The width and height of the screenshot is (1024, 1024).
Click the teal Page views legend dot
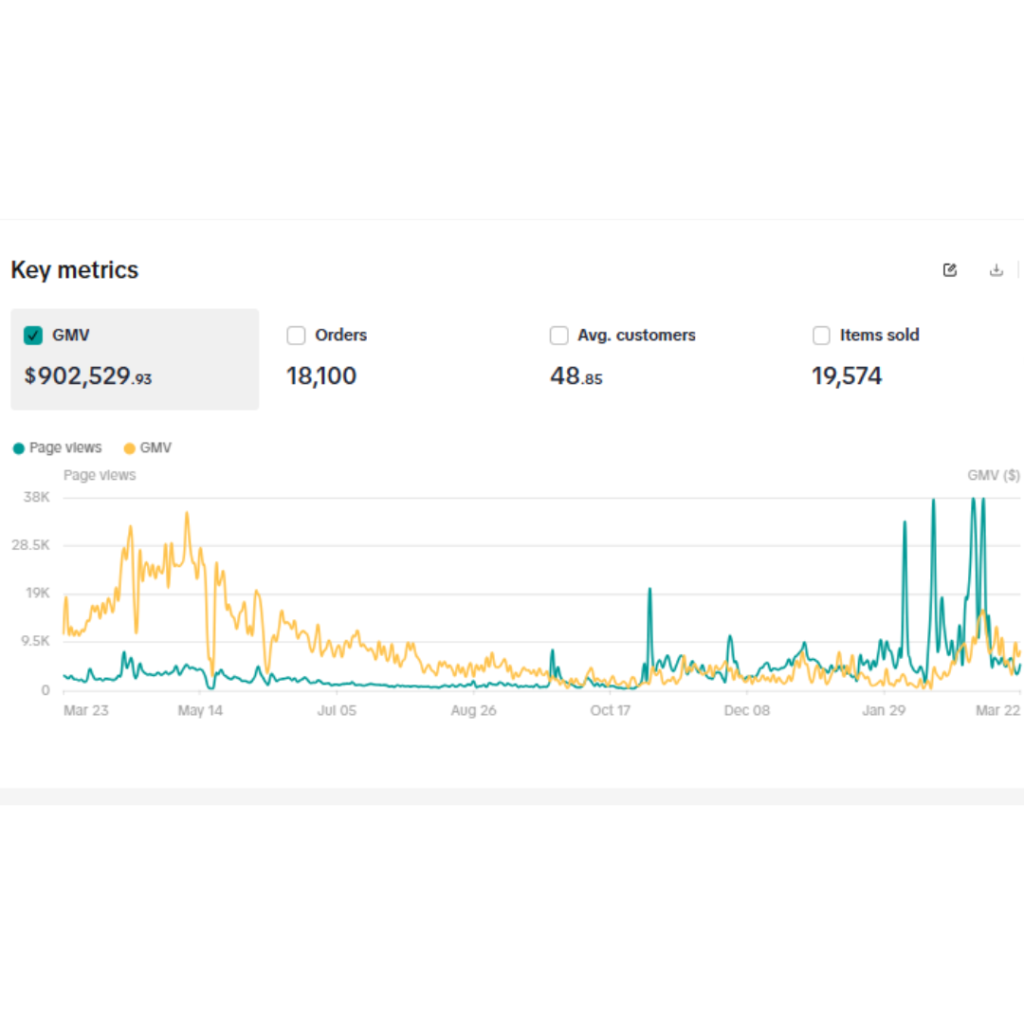(18, 448)
